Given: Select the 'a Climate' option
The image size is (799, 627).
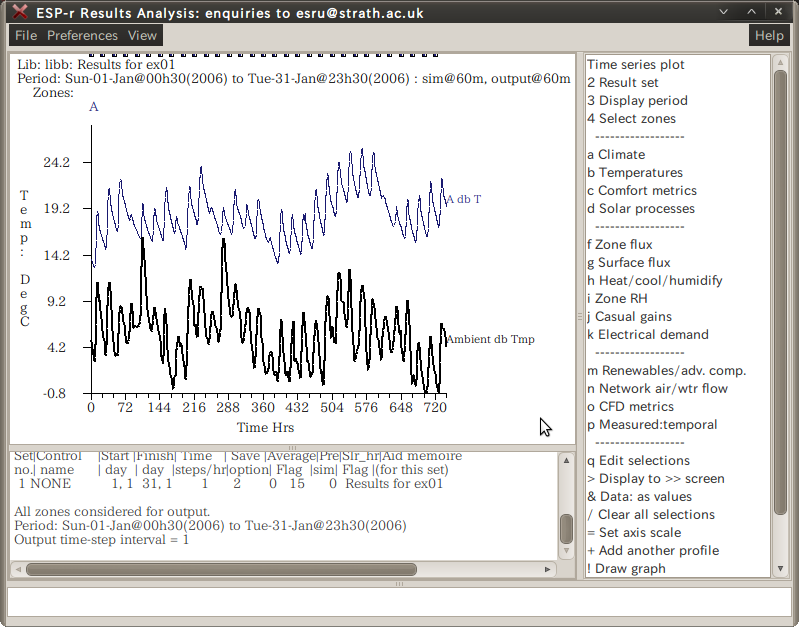Looking at the screenshot, I should coord(616,155).
